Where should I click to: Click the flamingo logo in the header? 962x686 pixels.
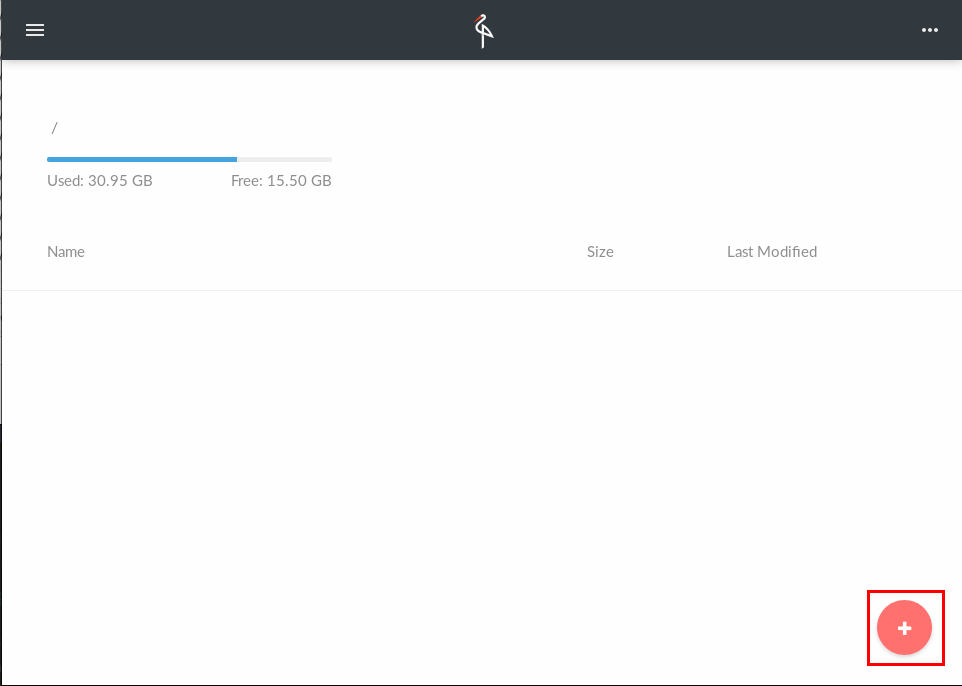(x=482, y=29)
